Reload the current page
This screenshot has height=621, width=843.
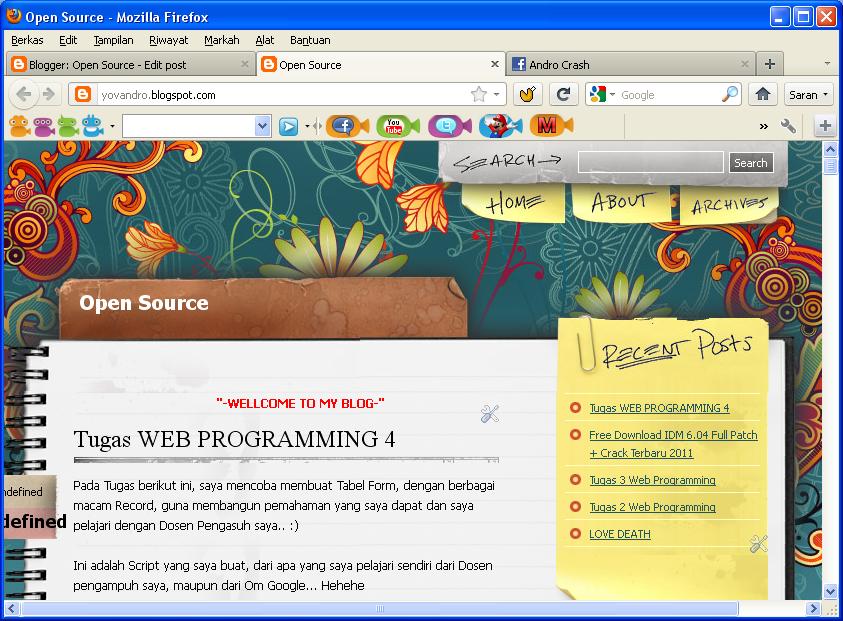563,95
